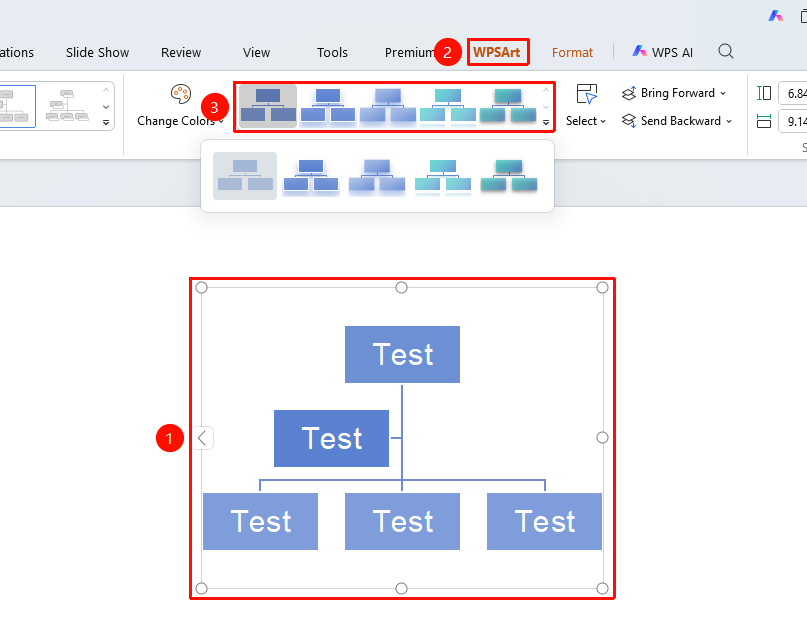Select the top Test box in diagram

[x=402, y=354]
